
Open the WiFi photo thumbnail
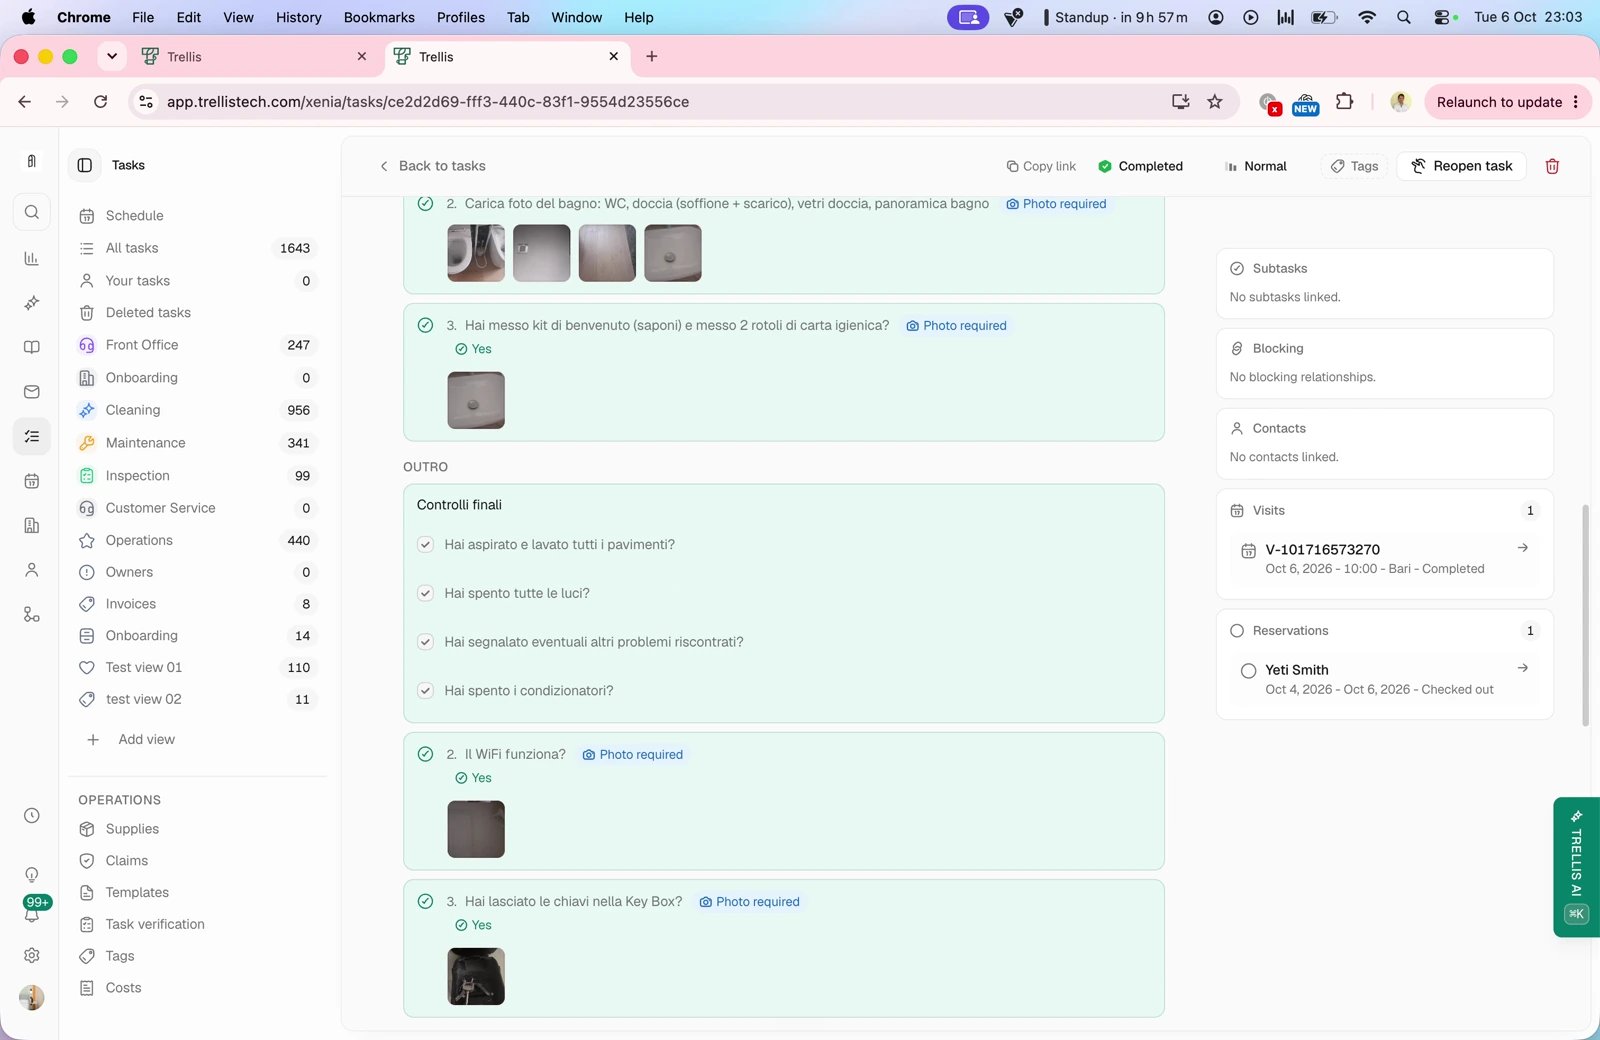(x=476, y=829)
